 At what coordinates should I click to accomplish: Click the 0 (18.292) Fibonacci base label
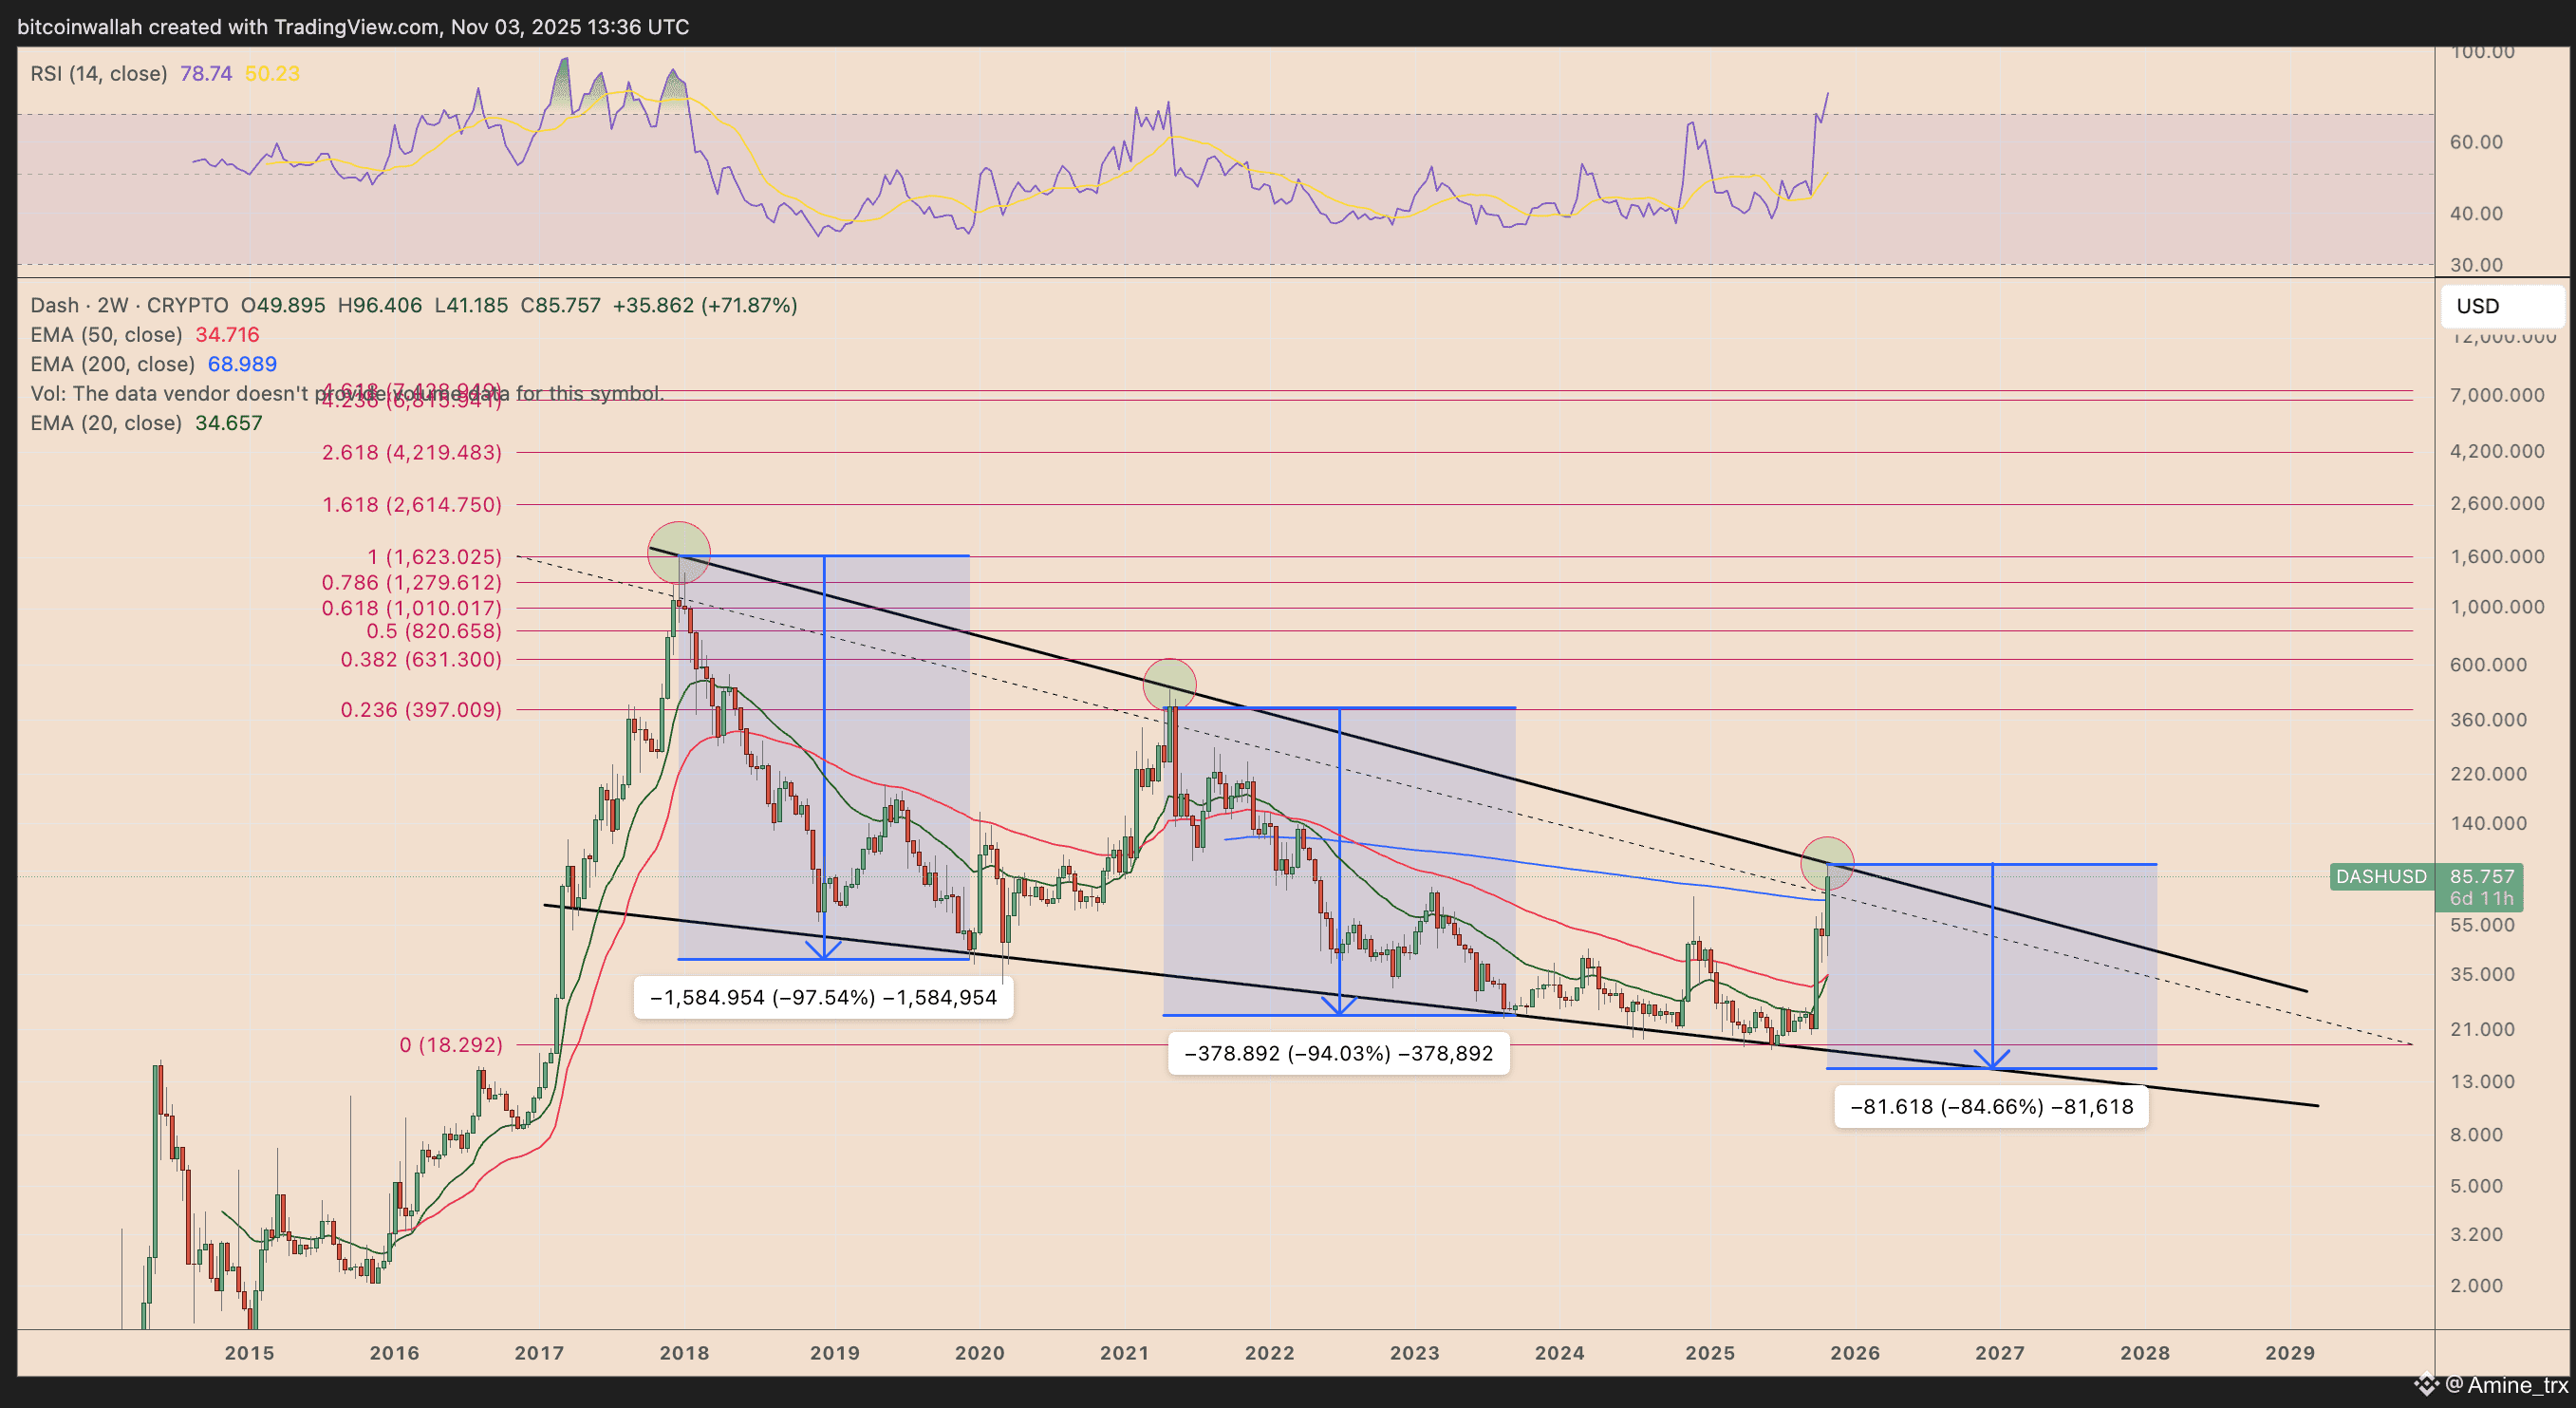pos(450,1045)
